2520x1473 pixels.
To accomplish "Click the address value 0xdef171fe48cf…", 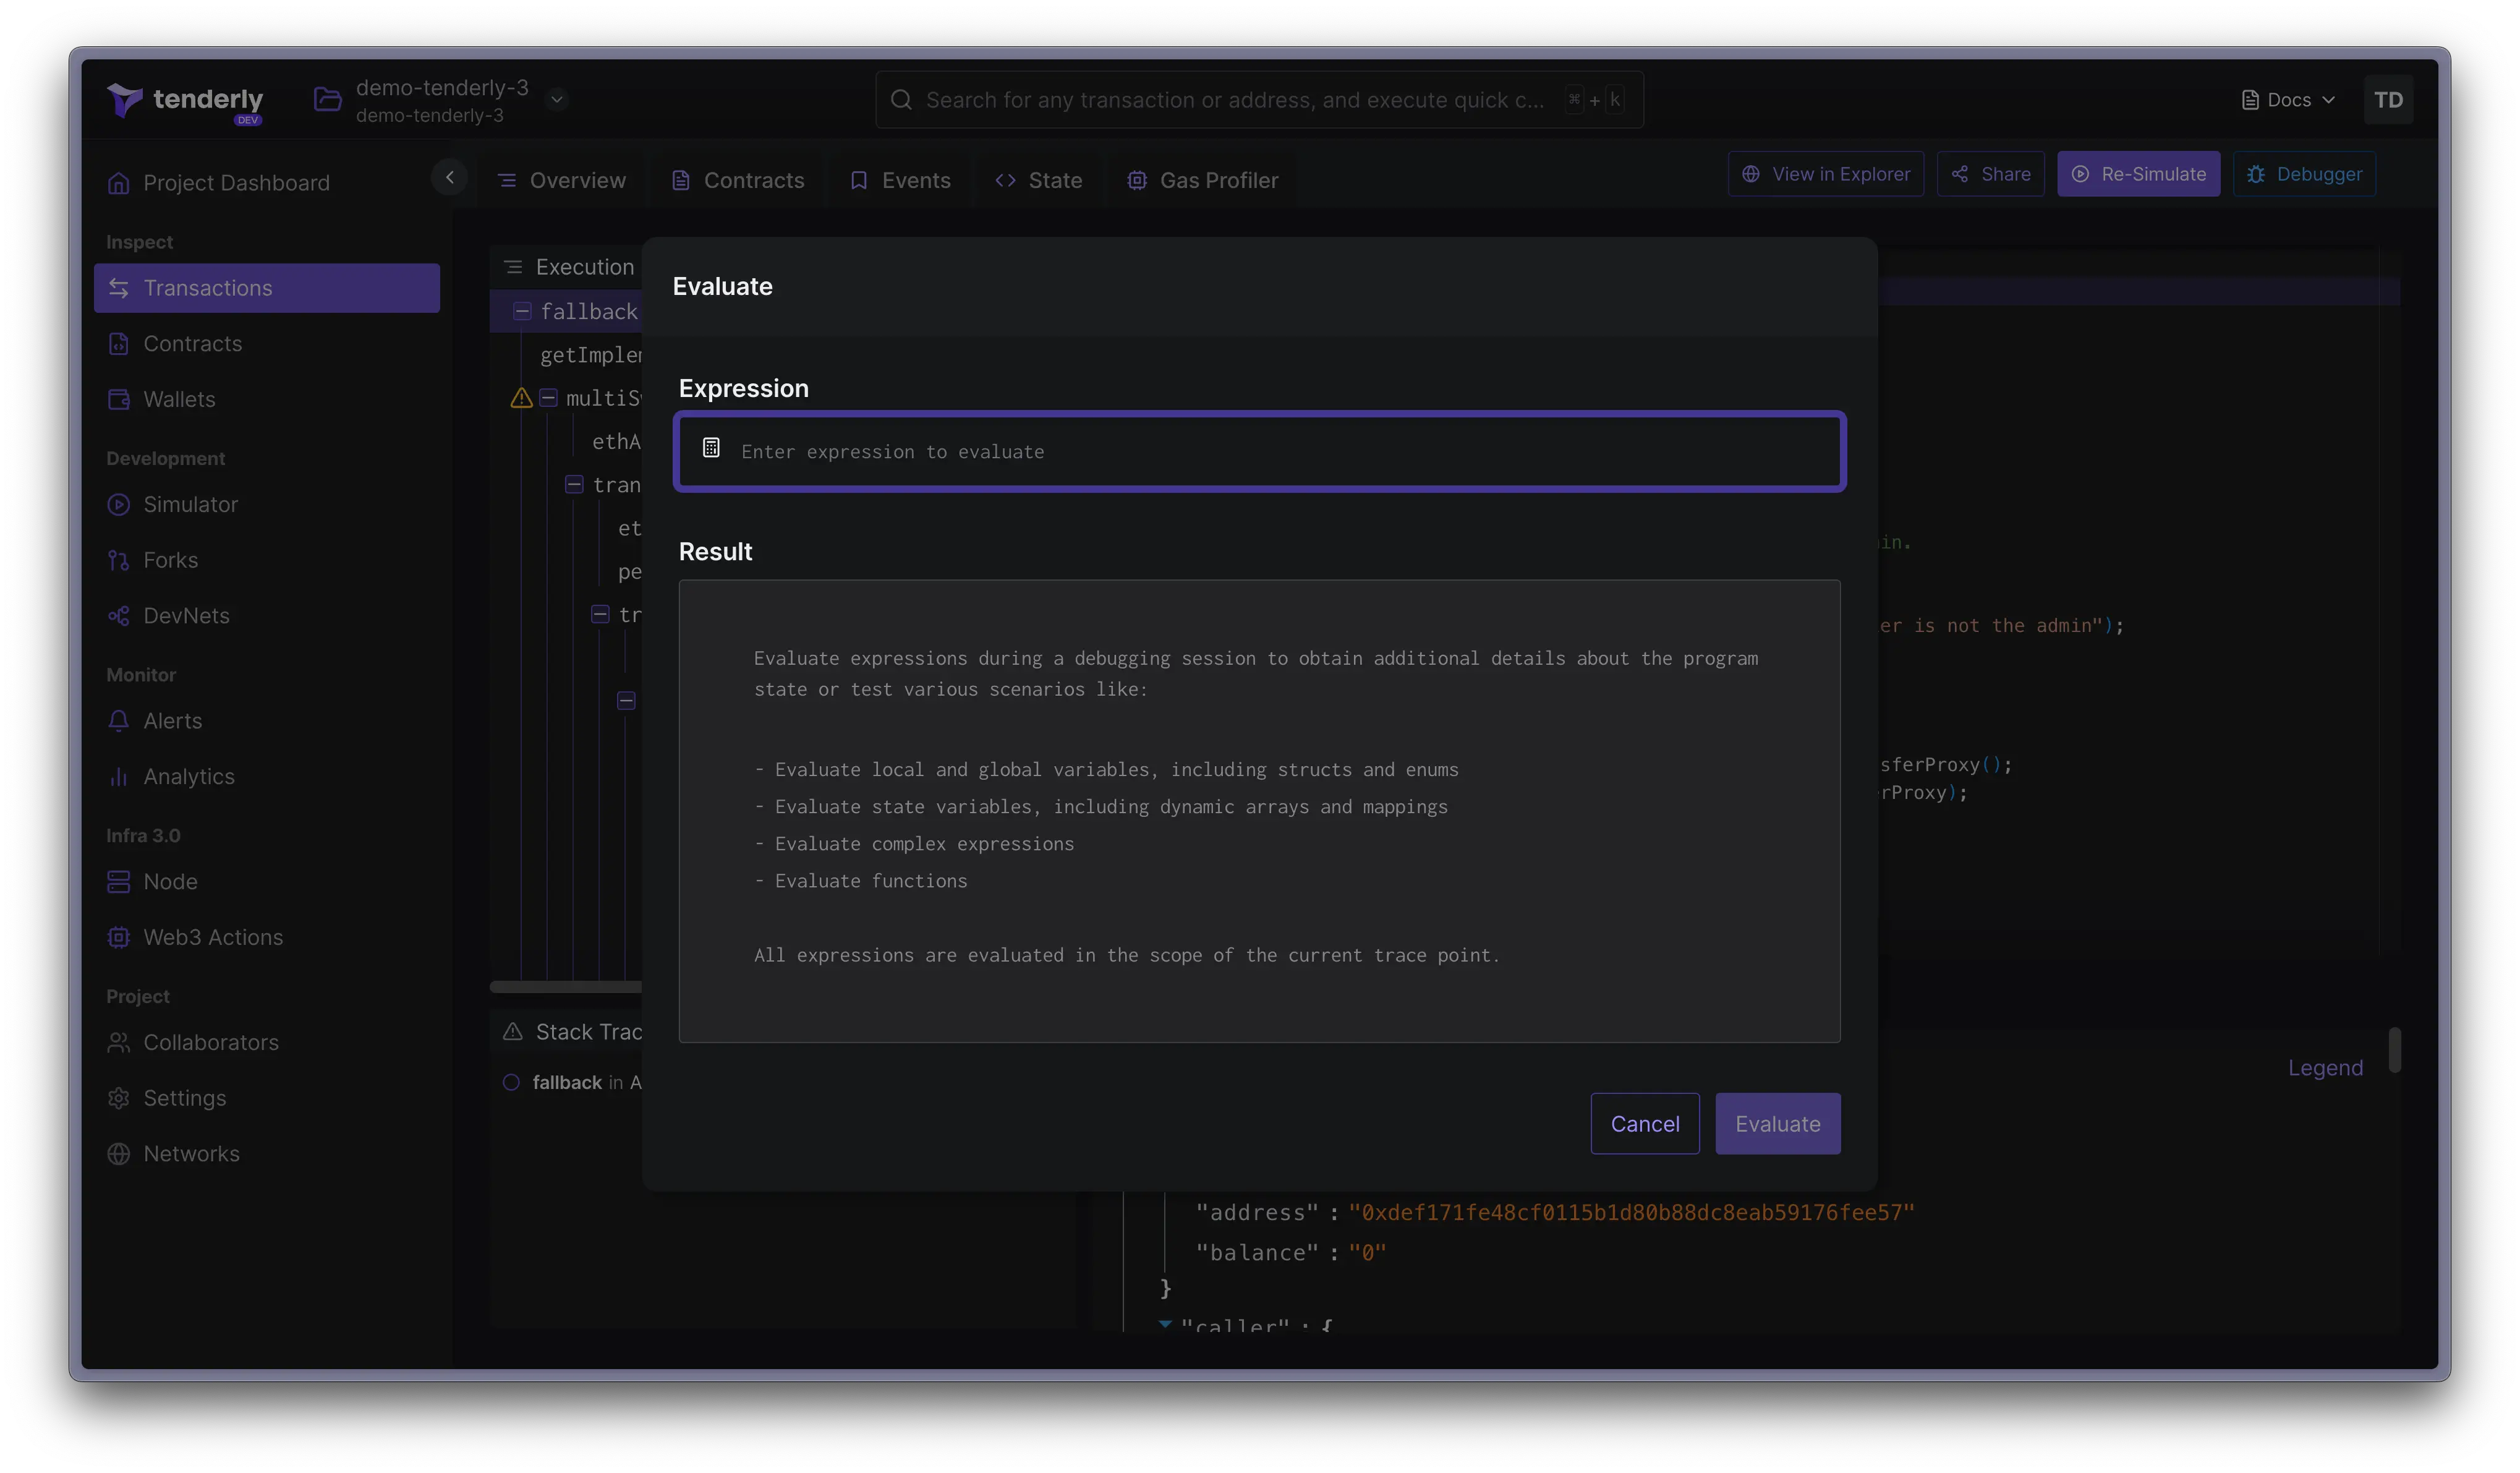I will pyautogui.click(x=1631, y=1213).
